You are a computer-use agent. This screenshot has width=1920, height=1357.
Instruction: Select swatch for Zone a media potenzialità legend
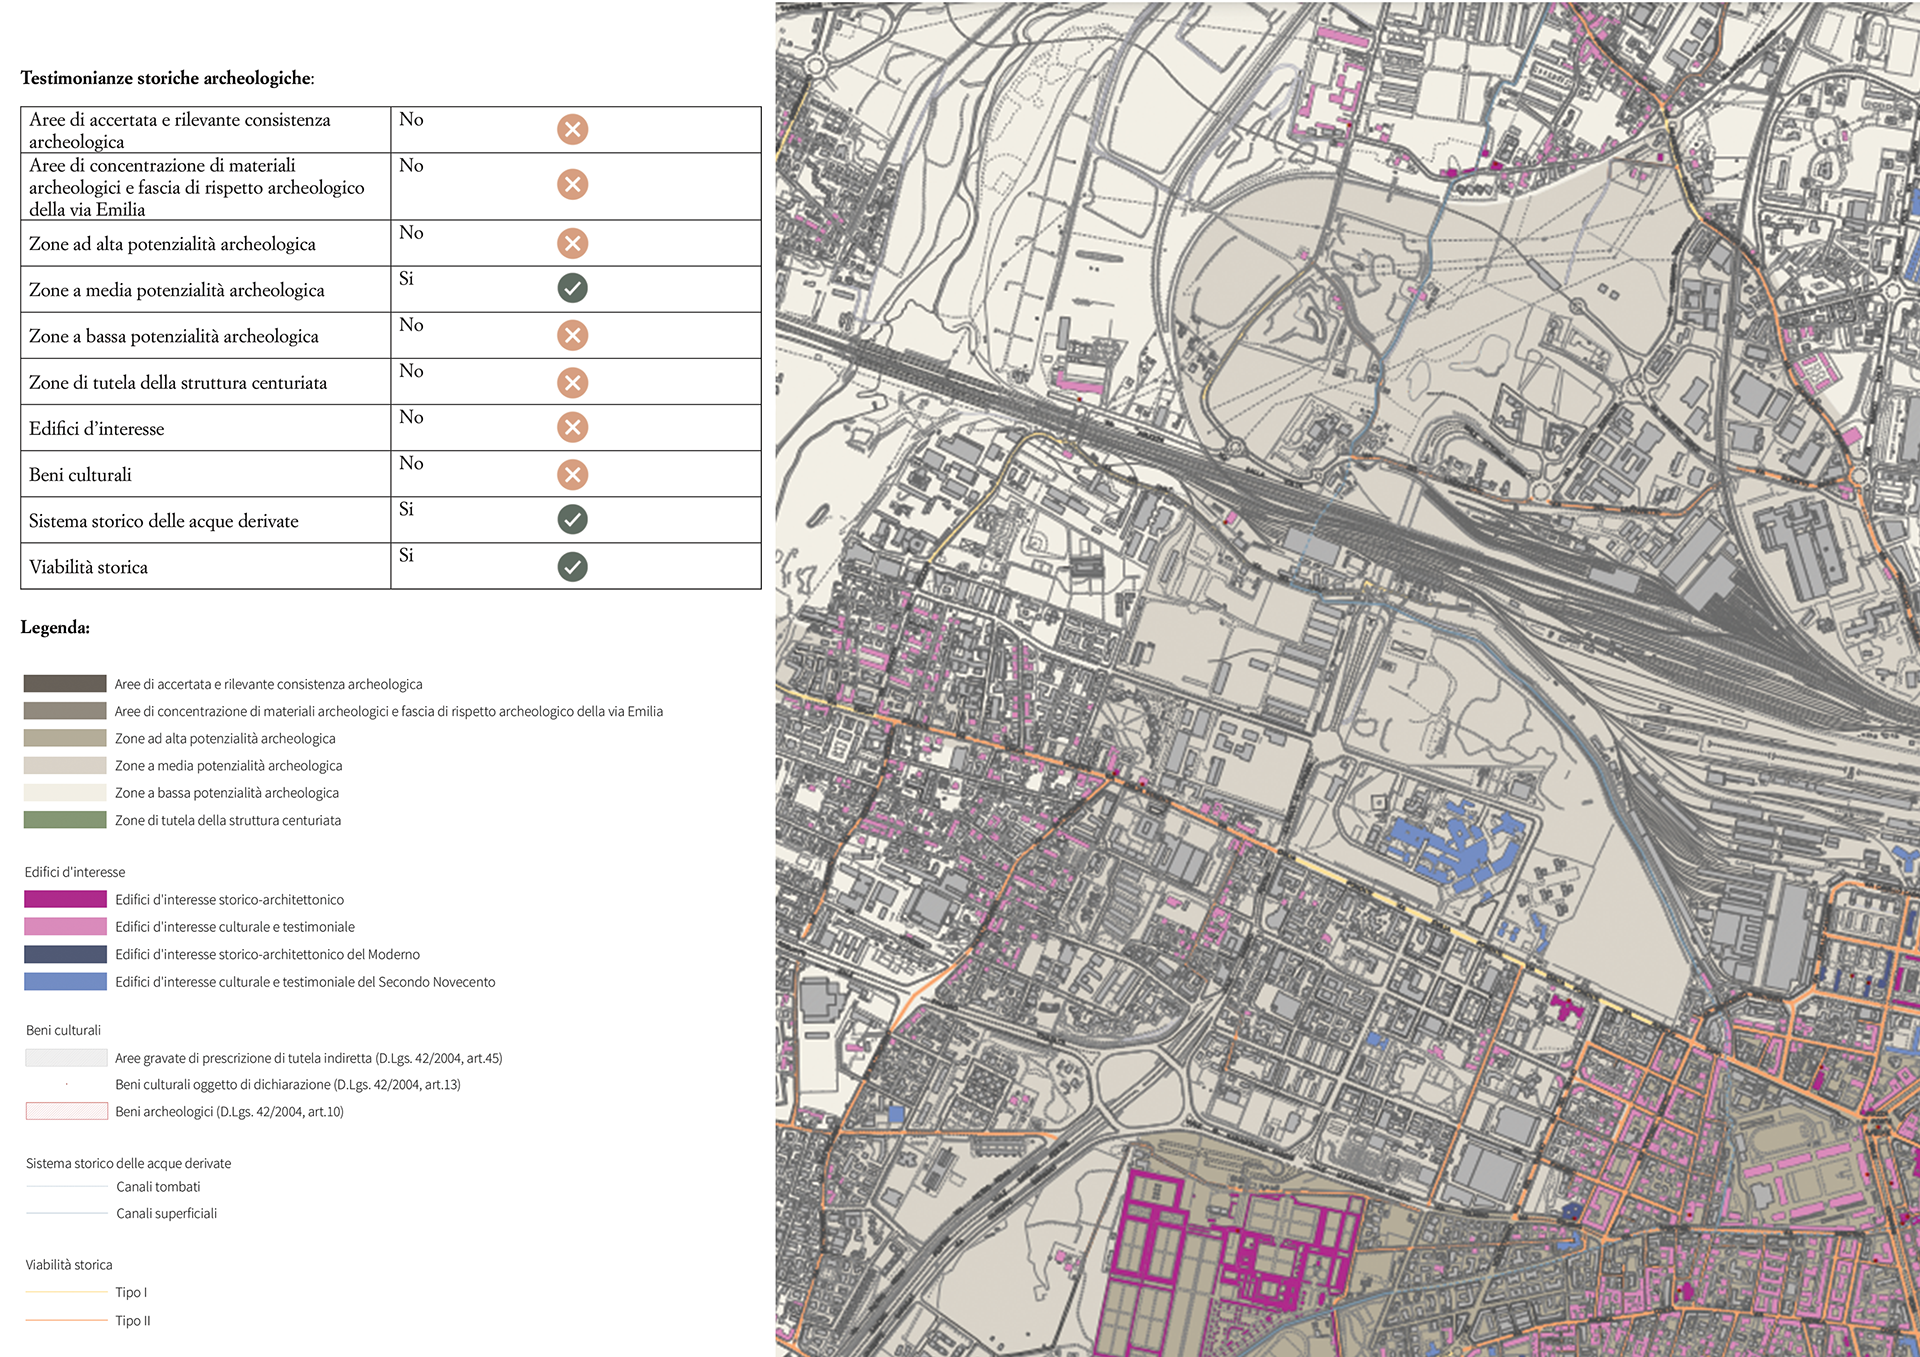click(x=65, y=765)
